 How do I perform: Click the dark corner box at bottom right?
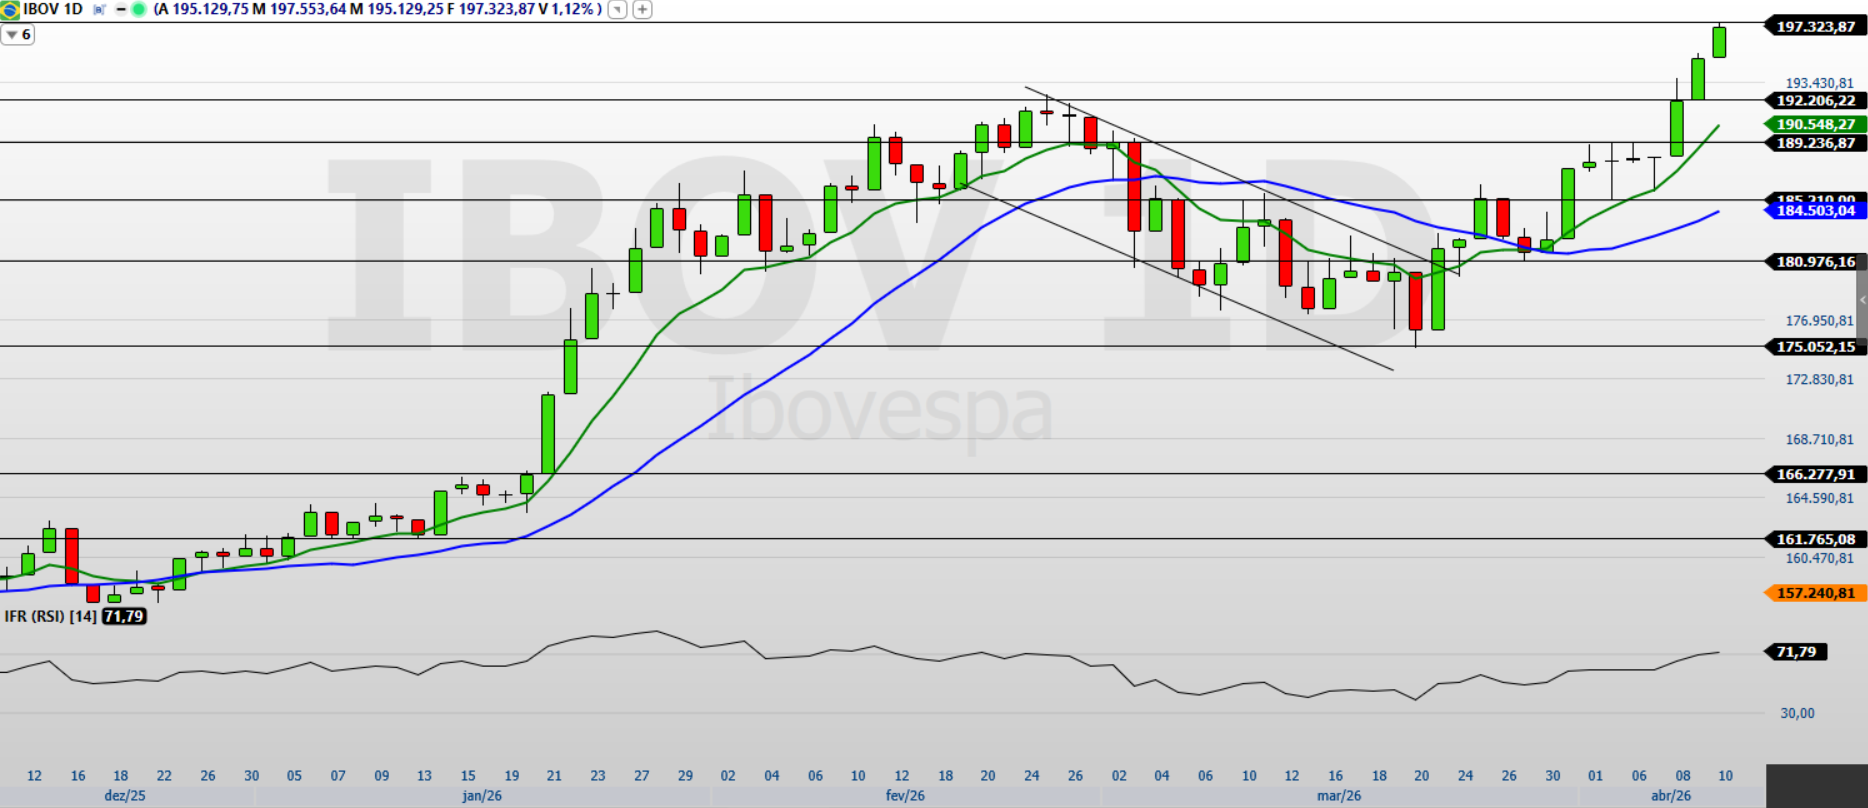point(1816,786)
